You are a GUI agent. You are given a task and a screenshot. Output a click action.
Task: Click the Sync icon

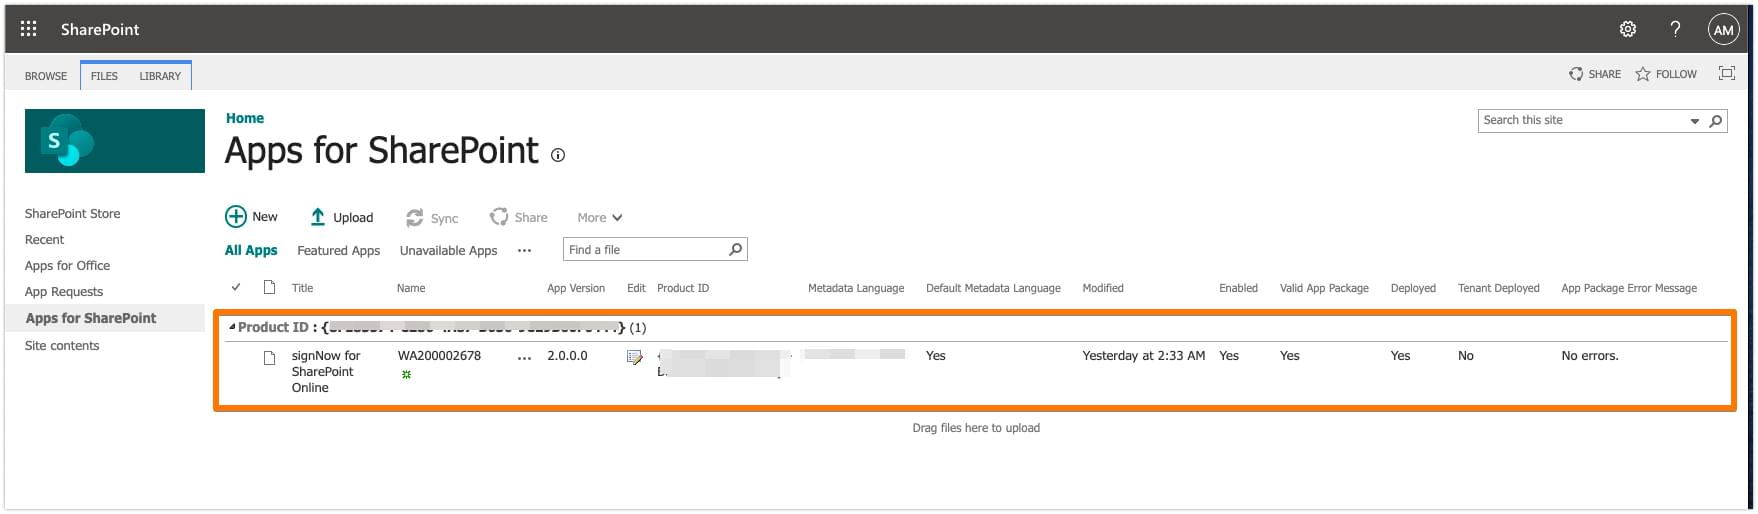(x=414, y=218)
